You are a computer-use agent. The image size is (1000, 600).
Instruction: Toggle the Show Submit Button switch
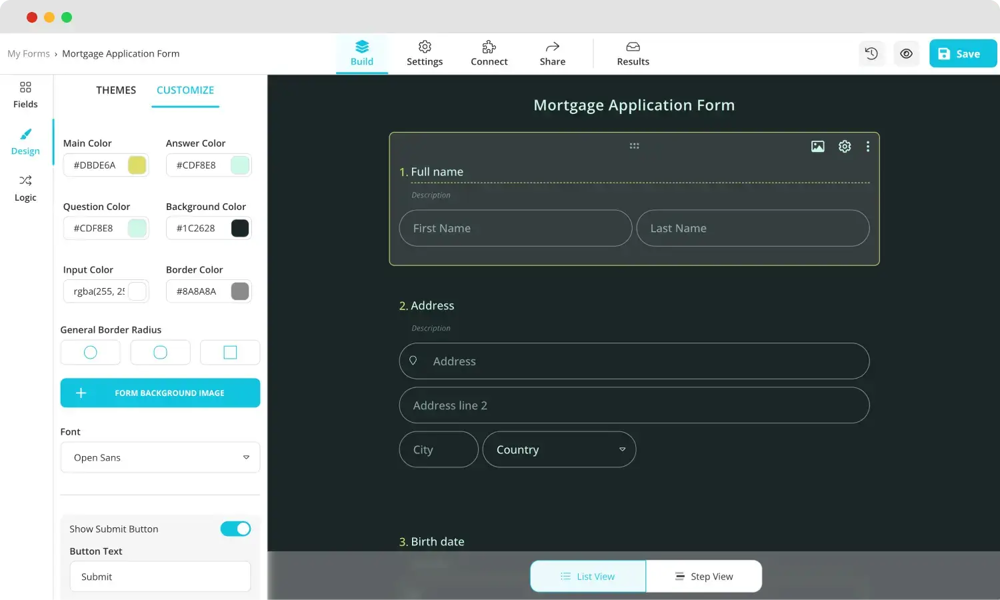click(x=235, y=529)
